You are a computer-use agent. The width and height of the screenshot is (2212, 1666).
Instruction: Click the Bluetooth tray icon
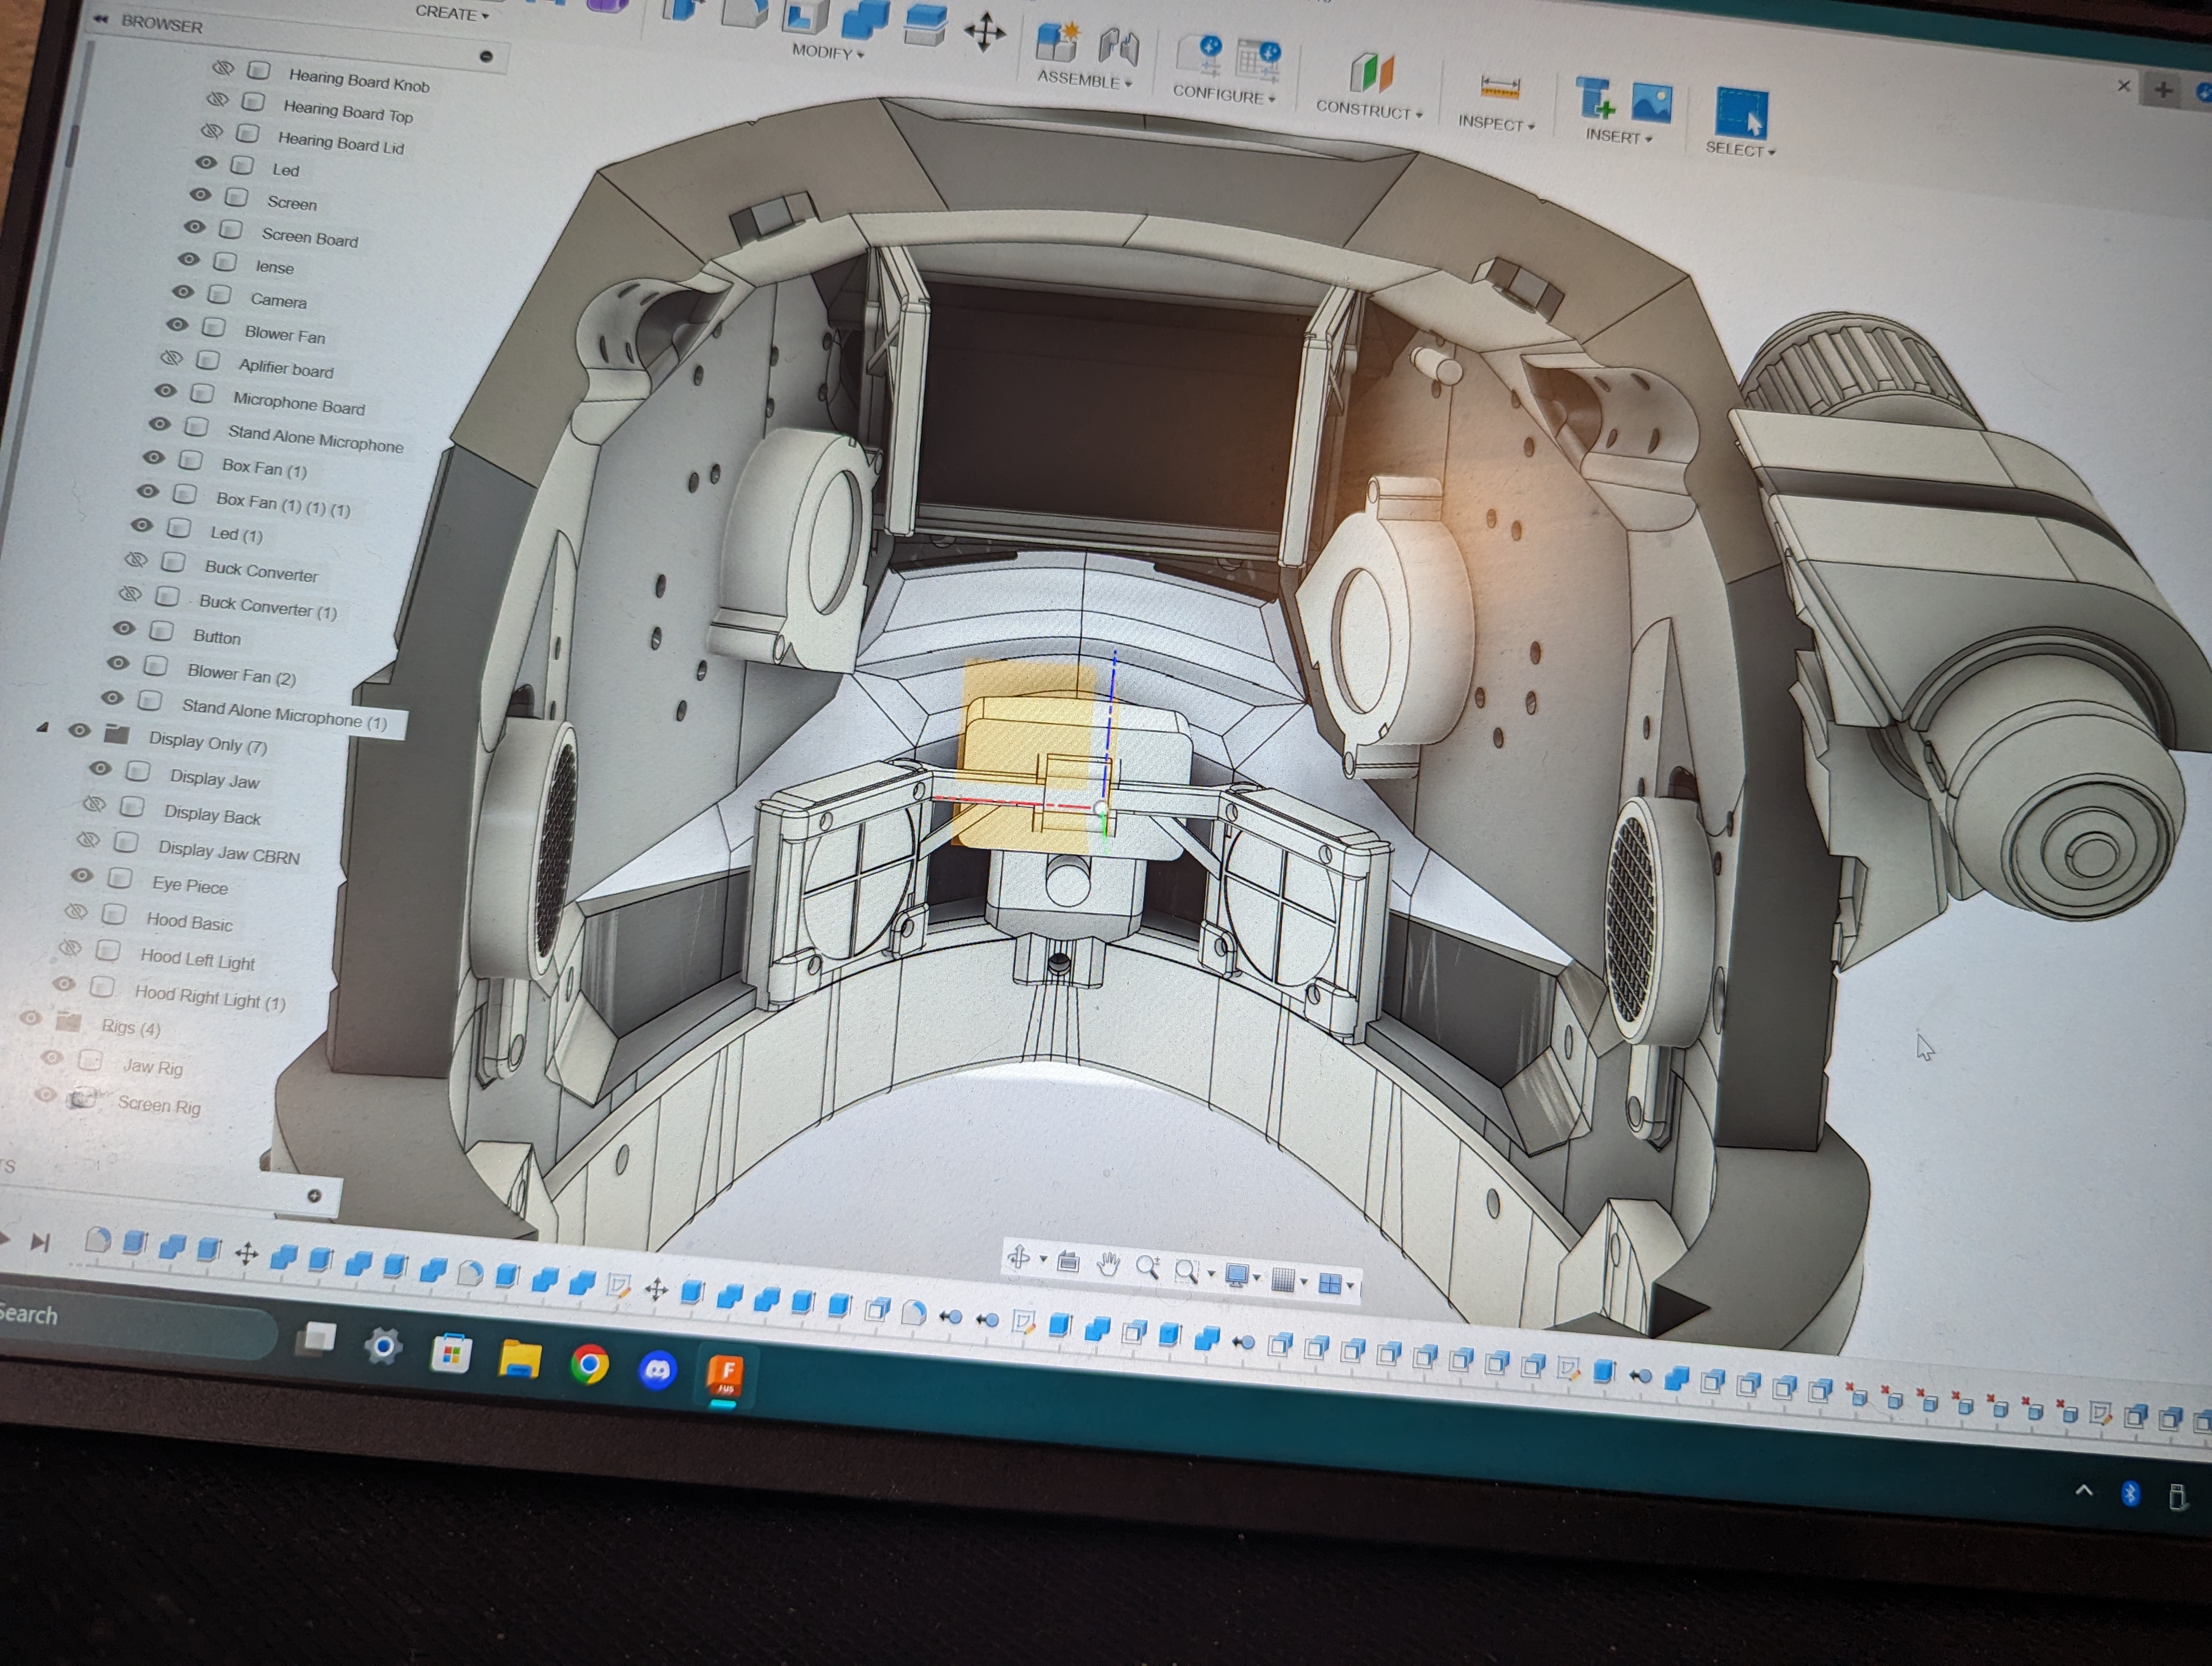2130,1493
